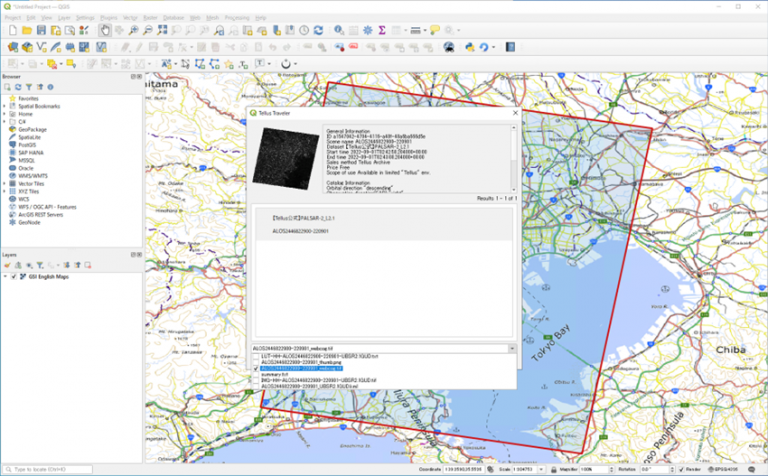Screen dimensions: 768x476
Task: Activate the Zoom In magnifier tool
Action: (133, 30)
